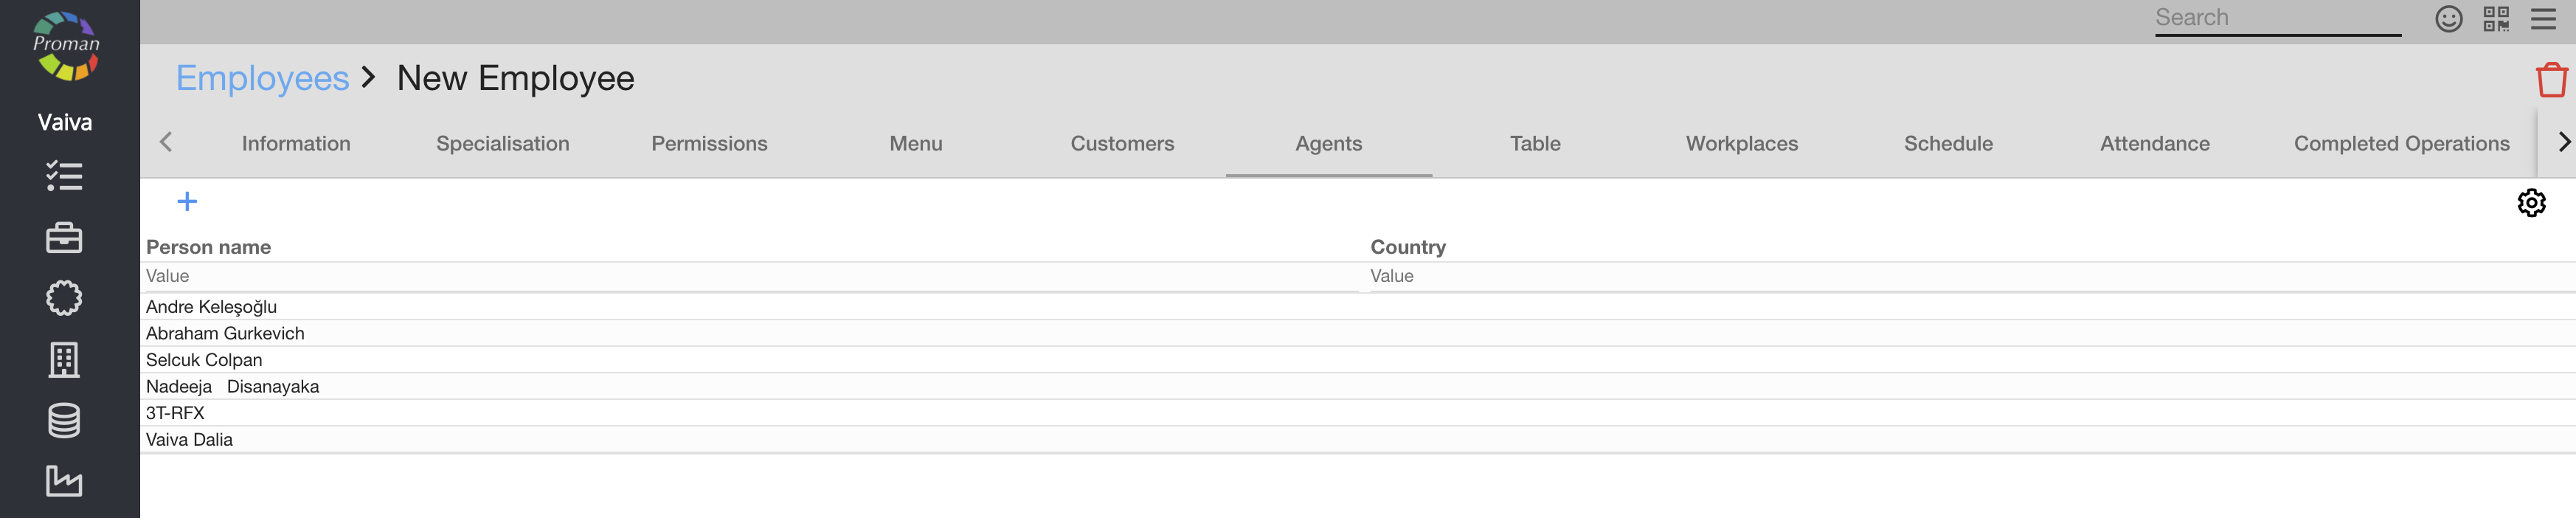Viewport: 2576px width, 518px height.
Task: Click the building sidebar icon
Action: [64, 360]
